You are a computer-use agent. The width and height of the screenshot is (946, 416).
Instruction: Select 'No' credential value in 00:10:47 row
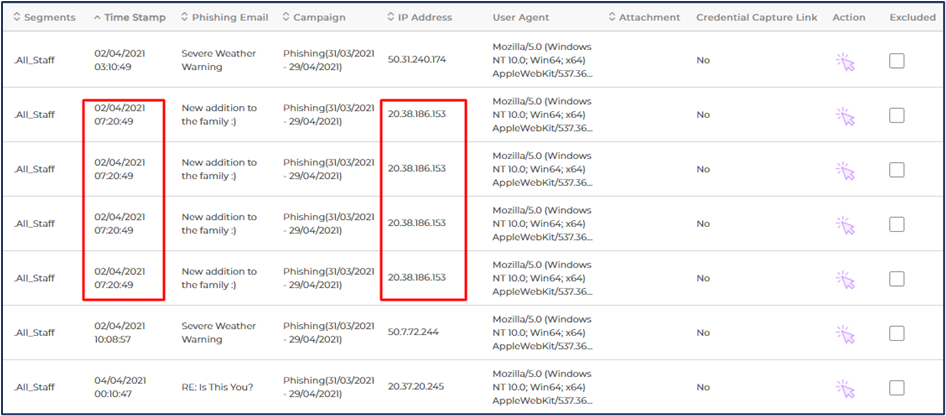coord(703,387)
